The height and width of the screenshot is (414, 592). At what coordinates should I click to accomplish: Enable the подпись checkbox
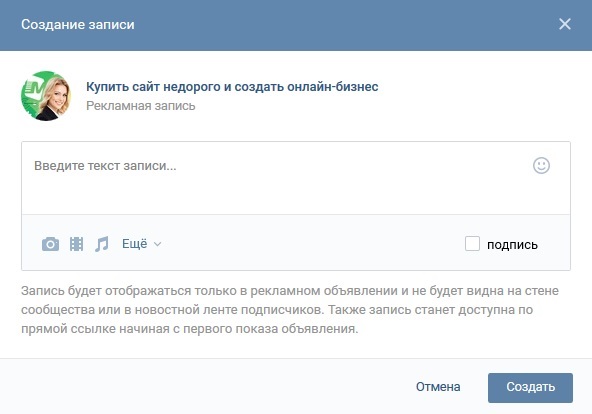(x=472, y=244)
